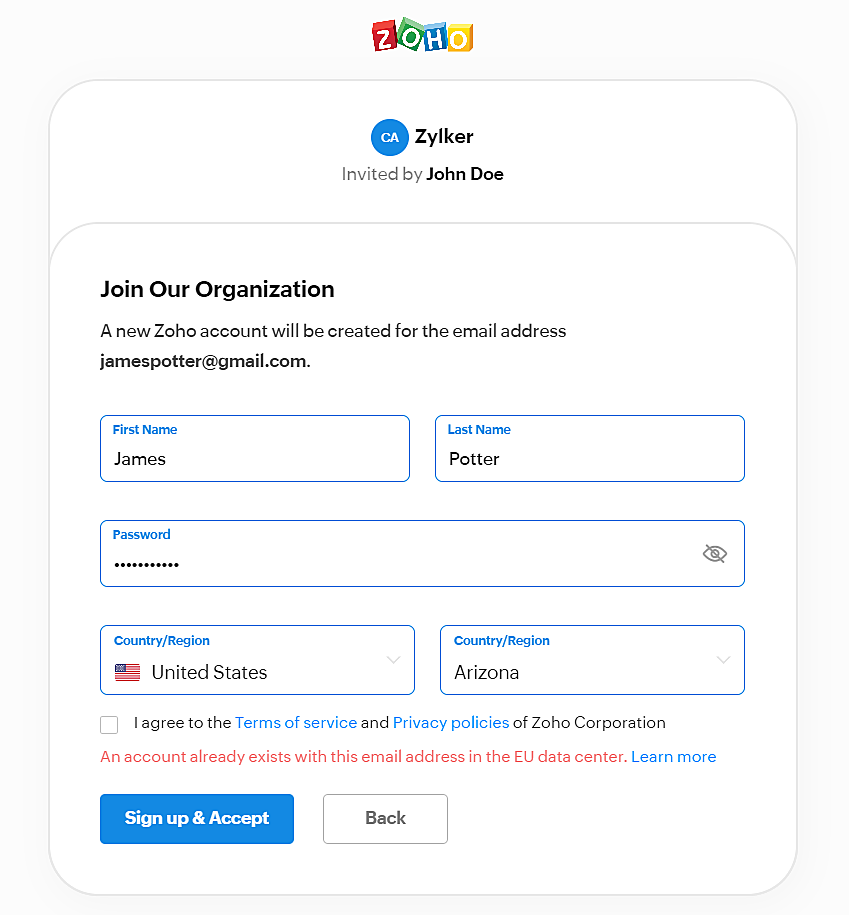
Task: Click the Zylker organization name
Action: 444,137
